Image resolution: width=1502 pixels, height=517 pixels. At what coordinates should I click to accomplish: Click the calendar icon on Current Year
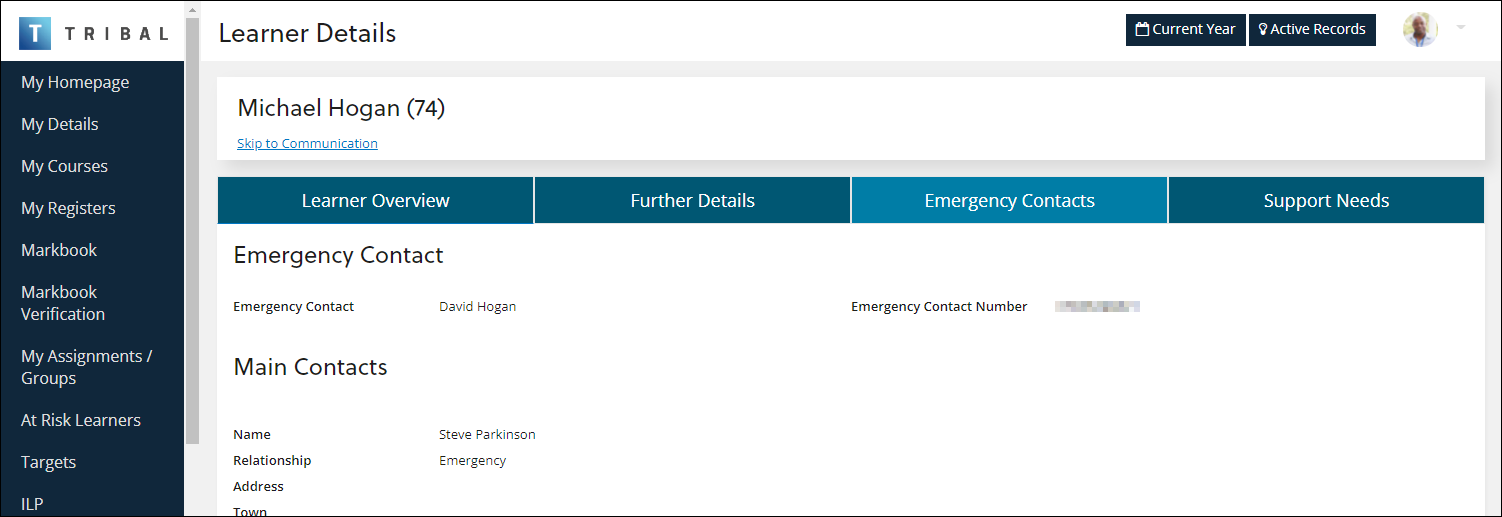pyautogui.click(x=1142, y=30)
